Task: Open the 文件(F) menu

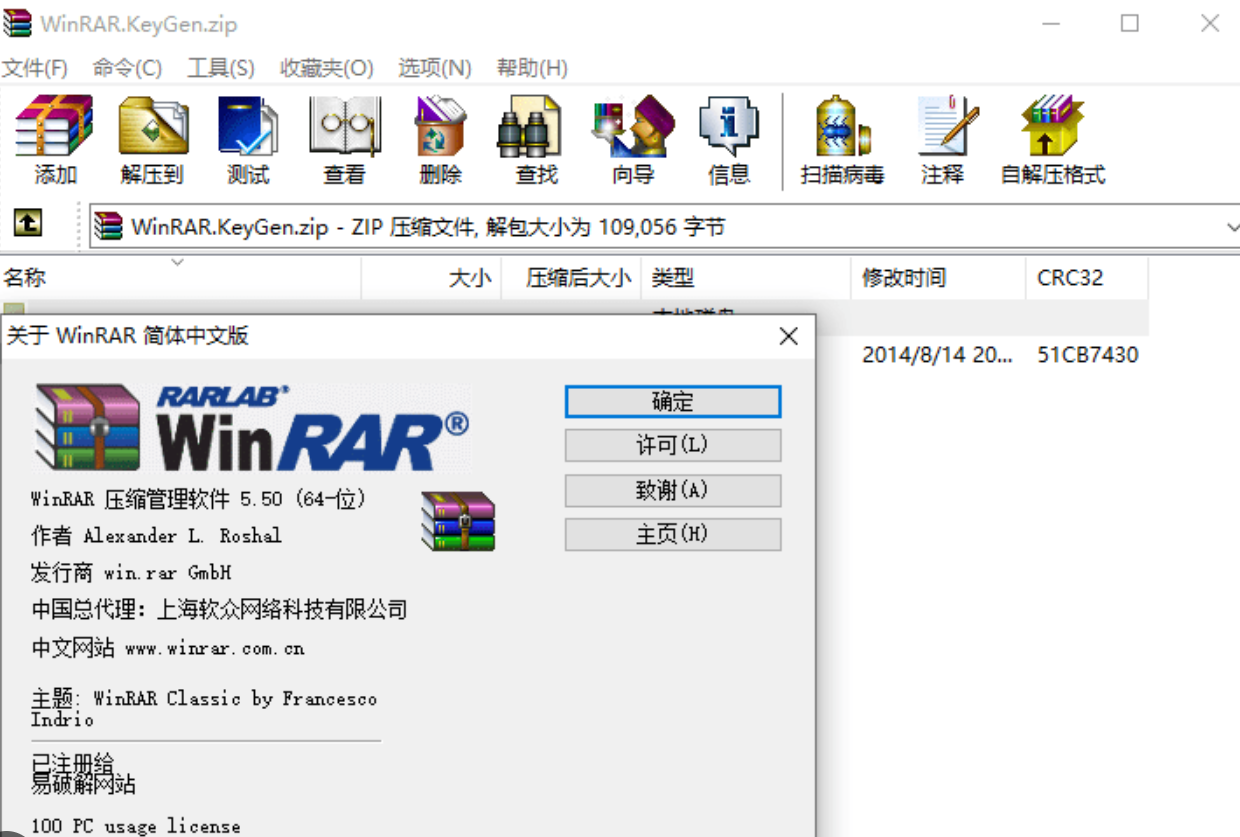Action: pos(35,68)
